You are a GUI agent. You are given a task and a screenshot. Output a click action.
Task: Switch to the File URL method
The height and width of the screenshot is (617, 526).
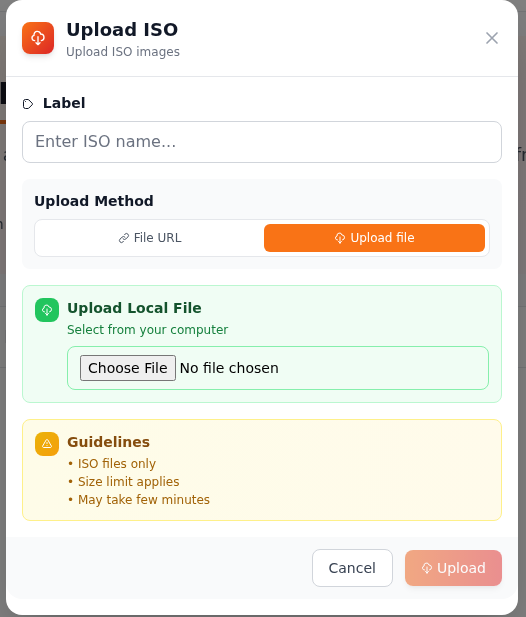tap(149, 238)
